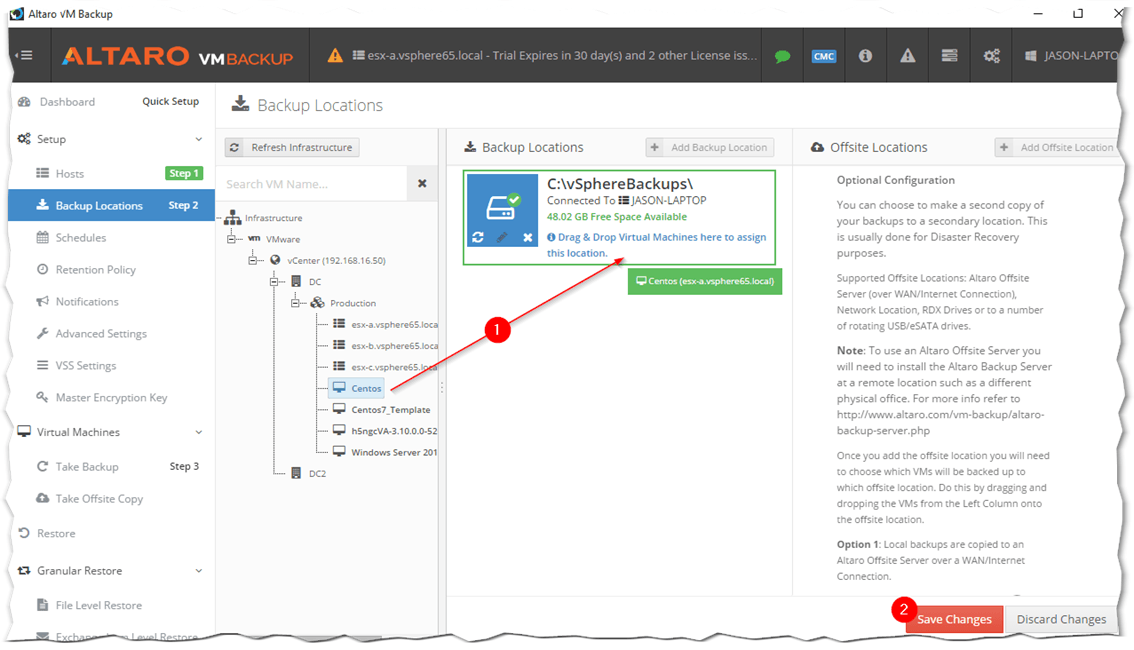Click the Advanced Settings wrench icon
This screenshot has height=650, width=1134.
(43, 333)
